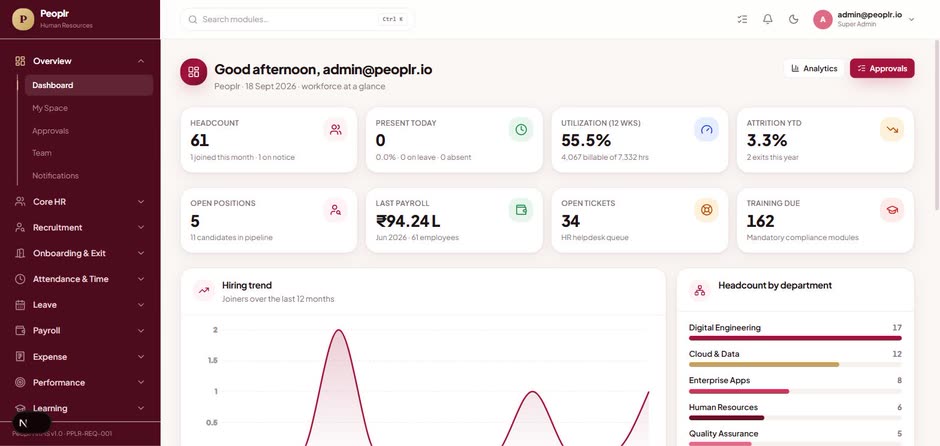Screen dimensions: 940x446
Task: Open Notifications in the sidebar
Action: (55, 176)
